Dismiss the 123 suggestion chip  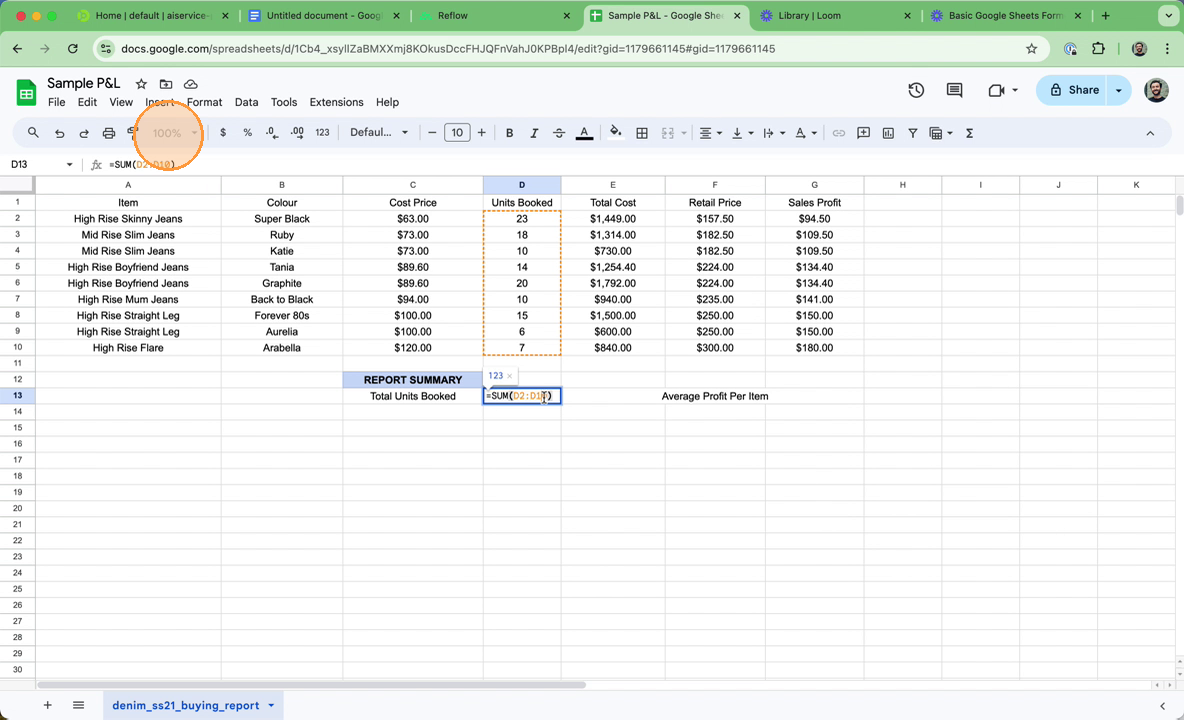pos(510,376)
